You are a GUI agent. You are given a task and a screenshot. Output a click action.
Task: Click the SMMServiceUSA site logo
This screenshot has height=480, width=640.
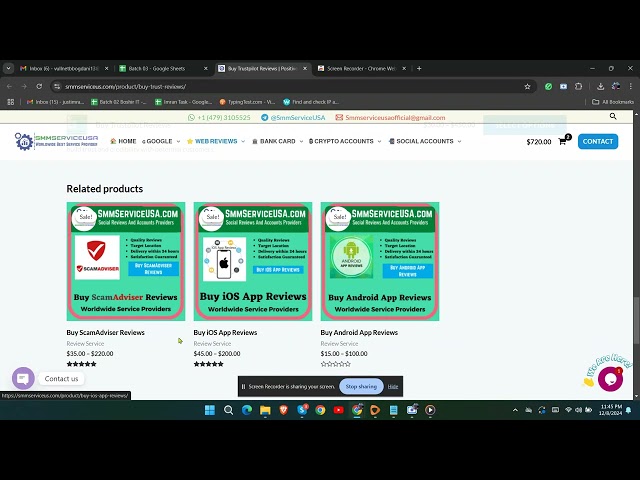pos(56,141)
